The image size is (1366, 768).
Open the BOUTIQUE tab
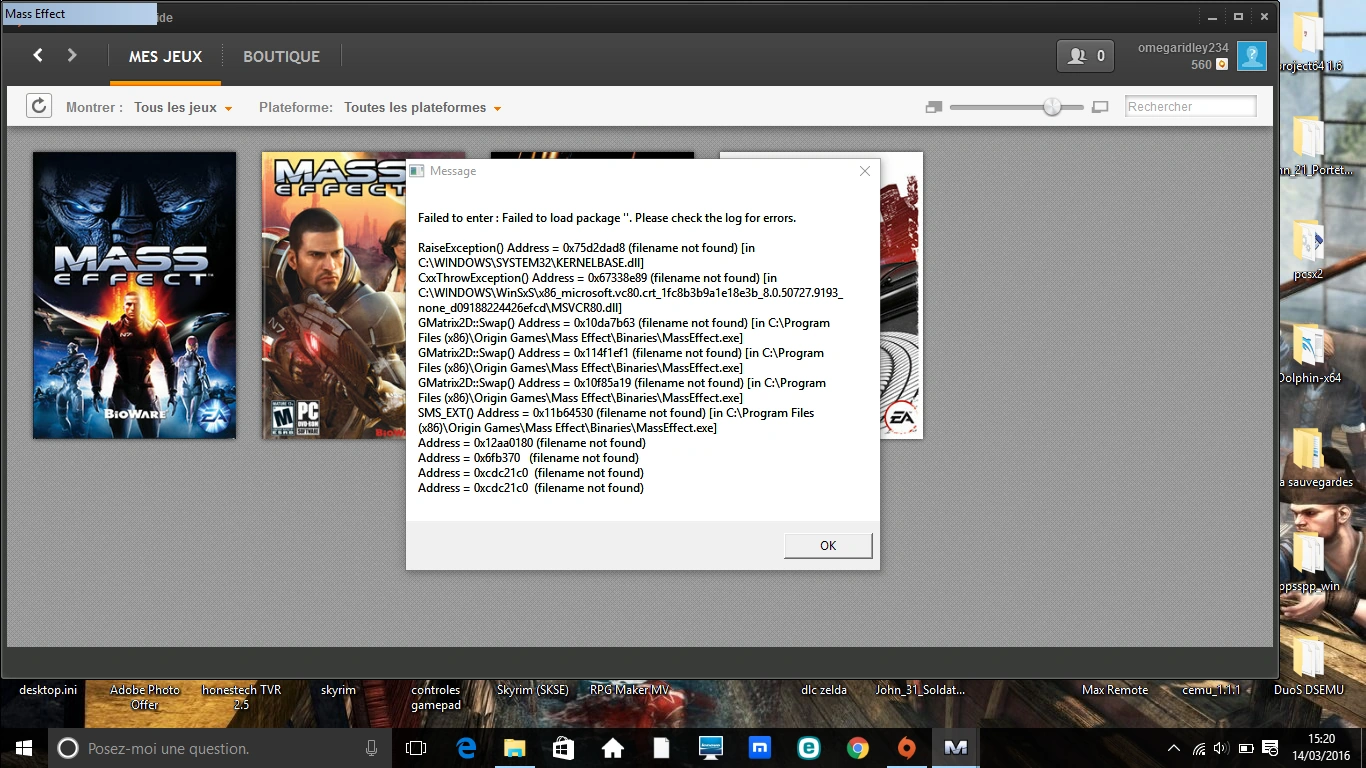[x=281, y=57]
